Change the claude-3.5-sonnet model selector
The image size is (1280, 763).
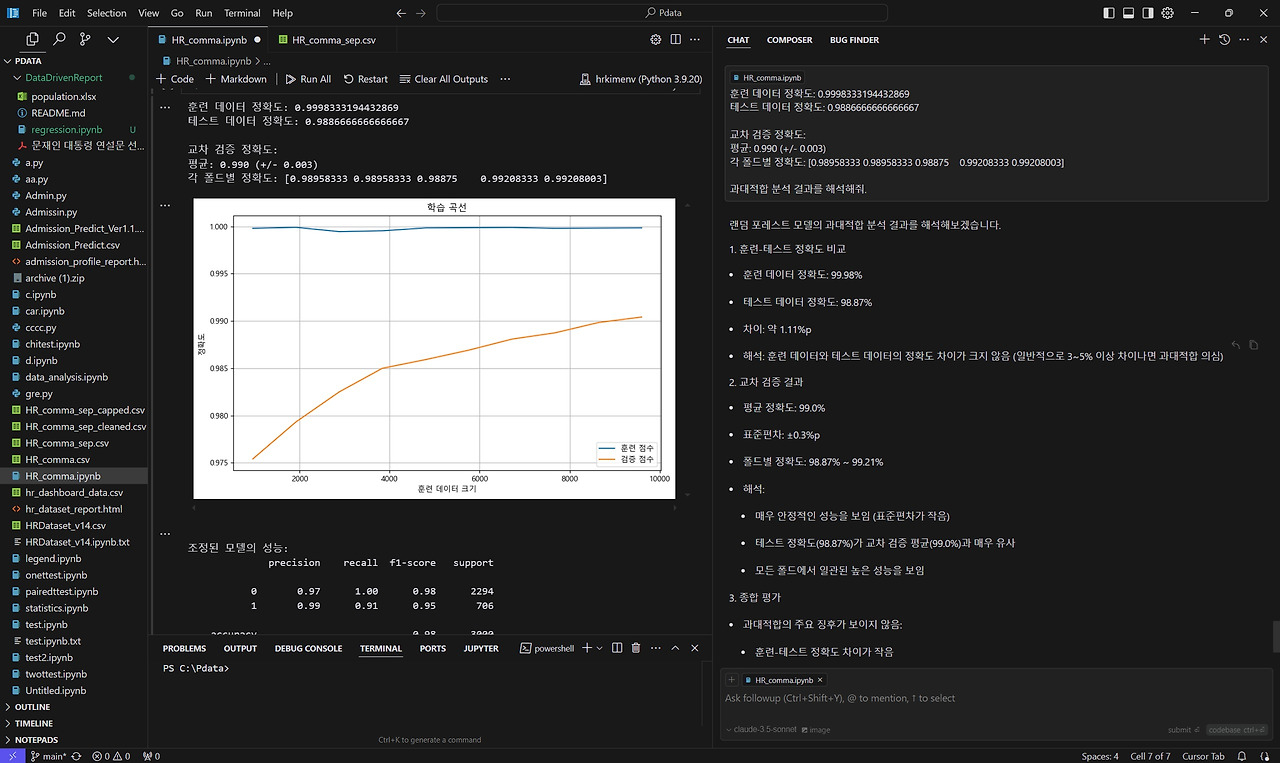[x=762, y=730]
